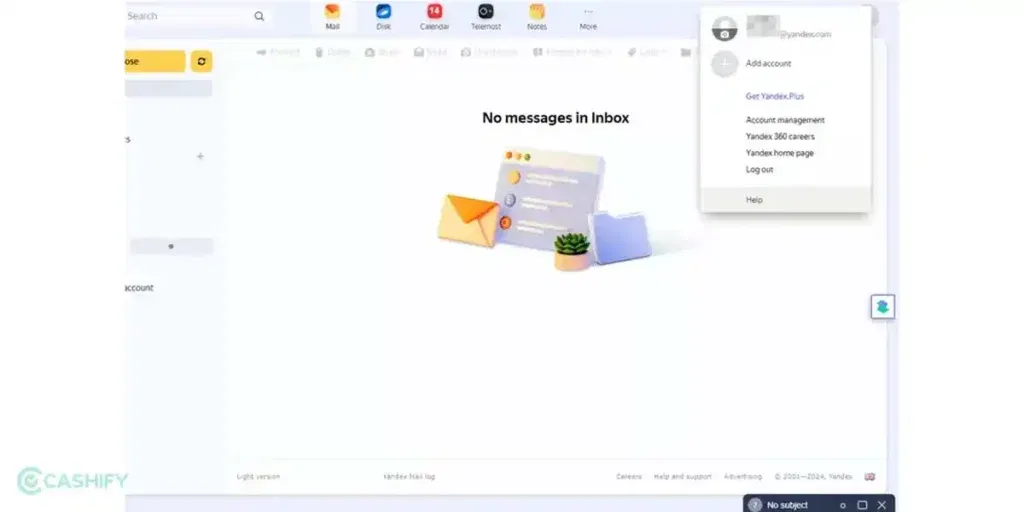
Task: Open Yandex 360 careers menu item
Action: (x=780, y=136)
